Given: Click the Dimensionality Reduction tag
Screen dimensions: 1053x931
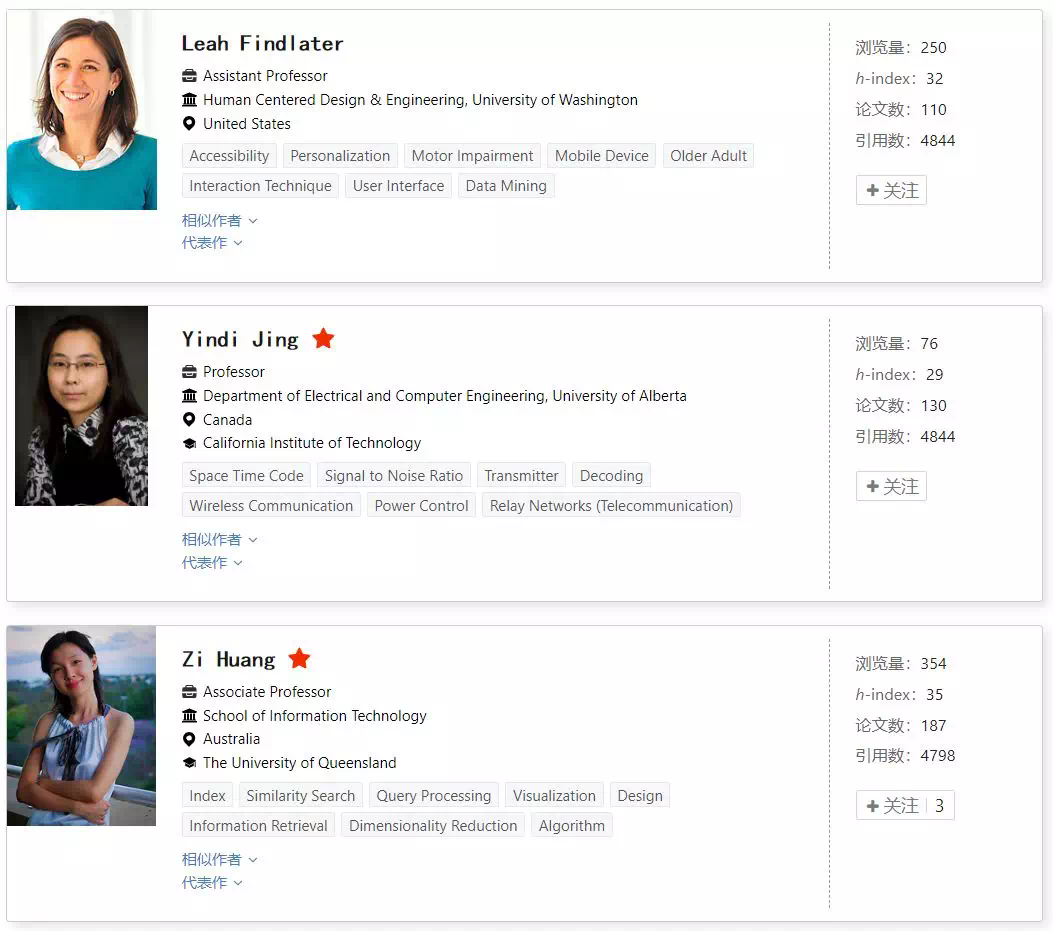Looking at the screenshot, I should [x=432, y=826].
